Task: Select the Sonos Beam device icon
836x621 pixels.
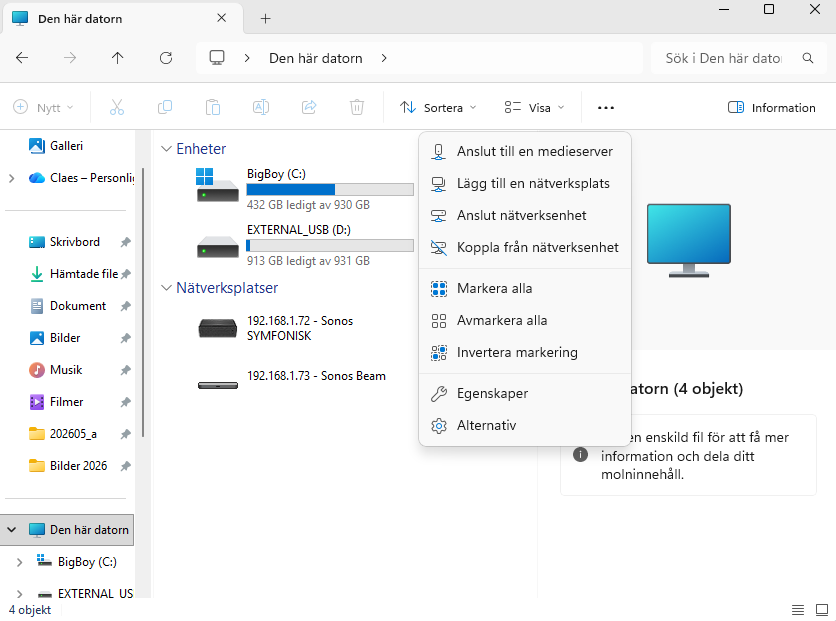Action: click(217, 385)
